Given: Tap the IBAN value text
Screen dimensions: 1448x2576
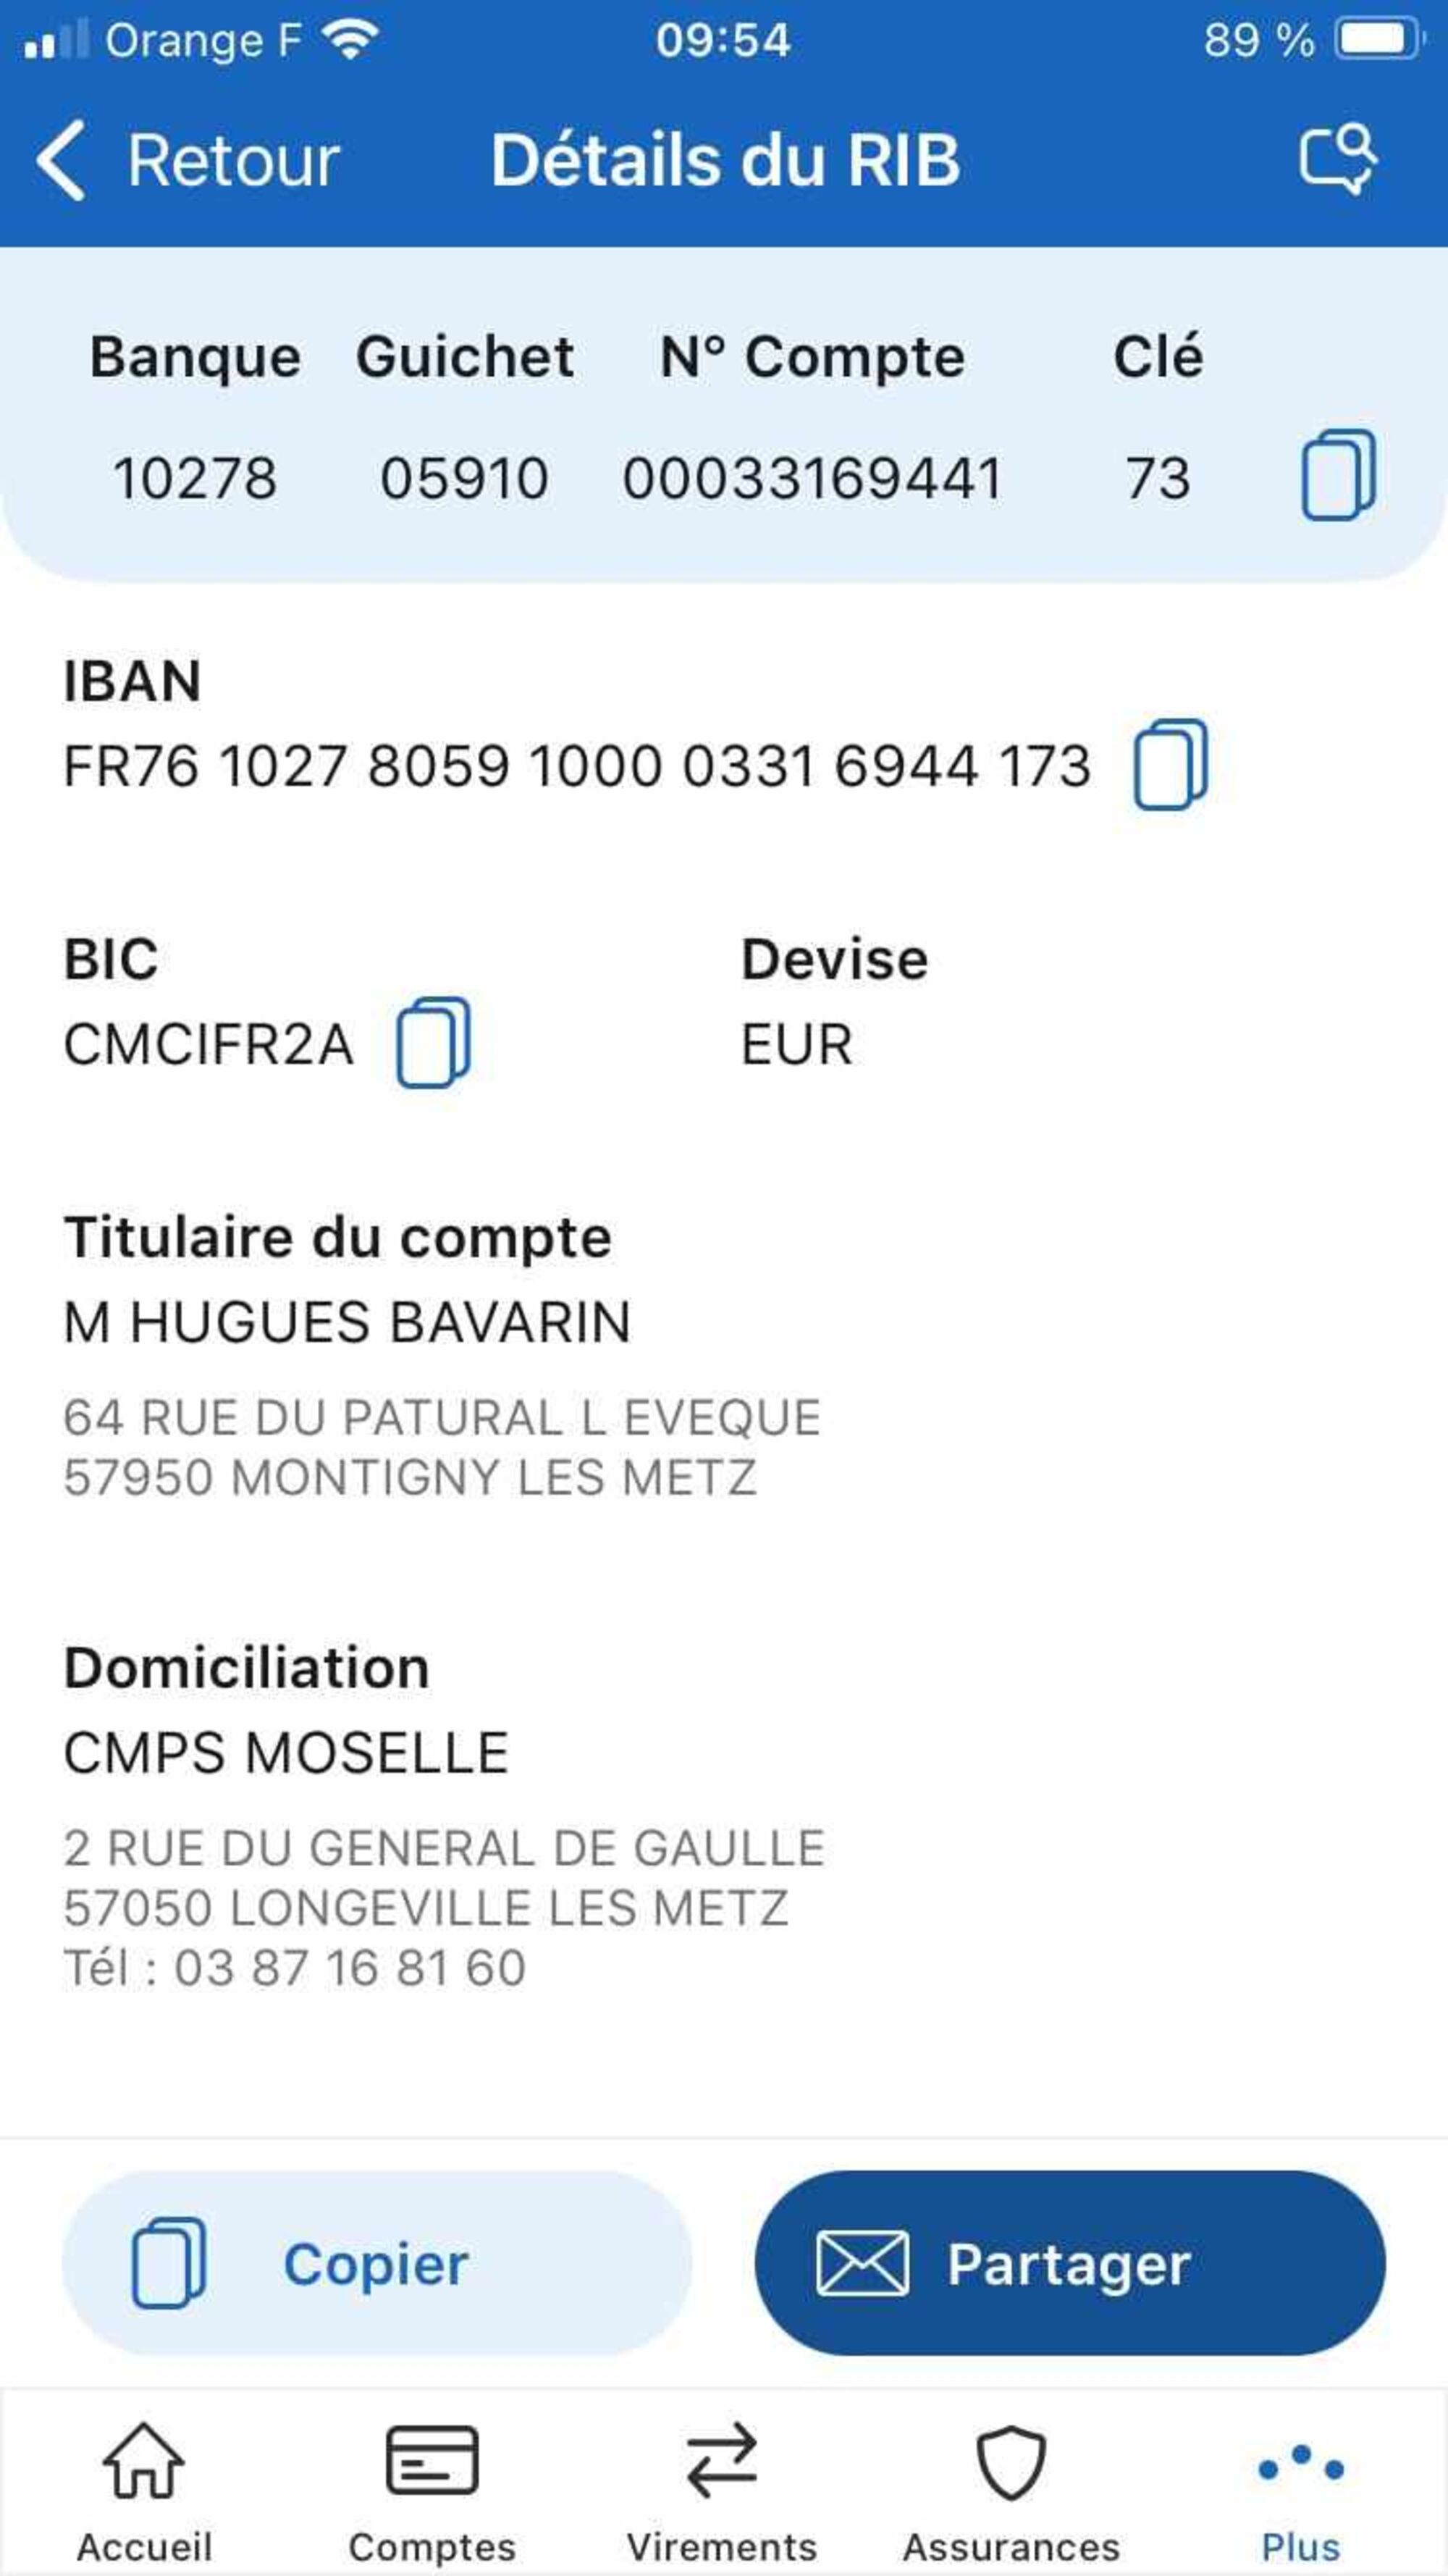Looking at the screenshot, I should coord(577,767).
